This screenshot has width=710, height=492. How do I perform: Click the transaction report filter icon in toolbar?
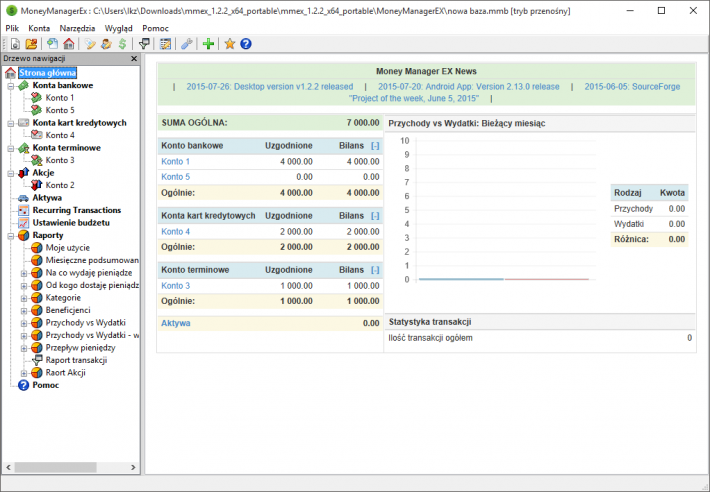144,44
